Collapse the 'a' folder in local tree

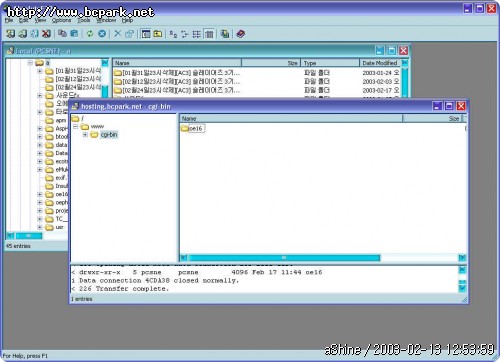tap(30, 63)
